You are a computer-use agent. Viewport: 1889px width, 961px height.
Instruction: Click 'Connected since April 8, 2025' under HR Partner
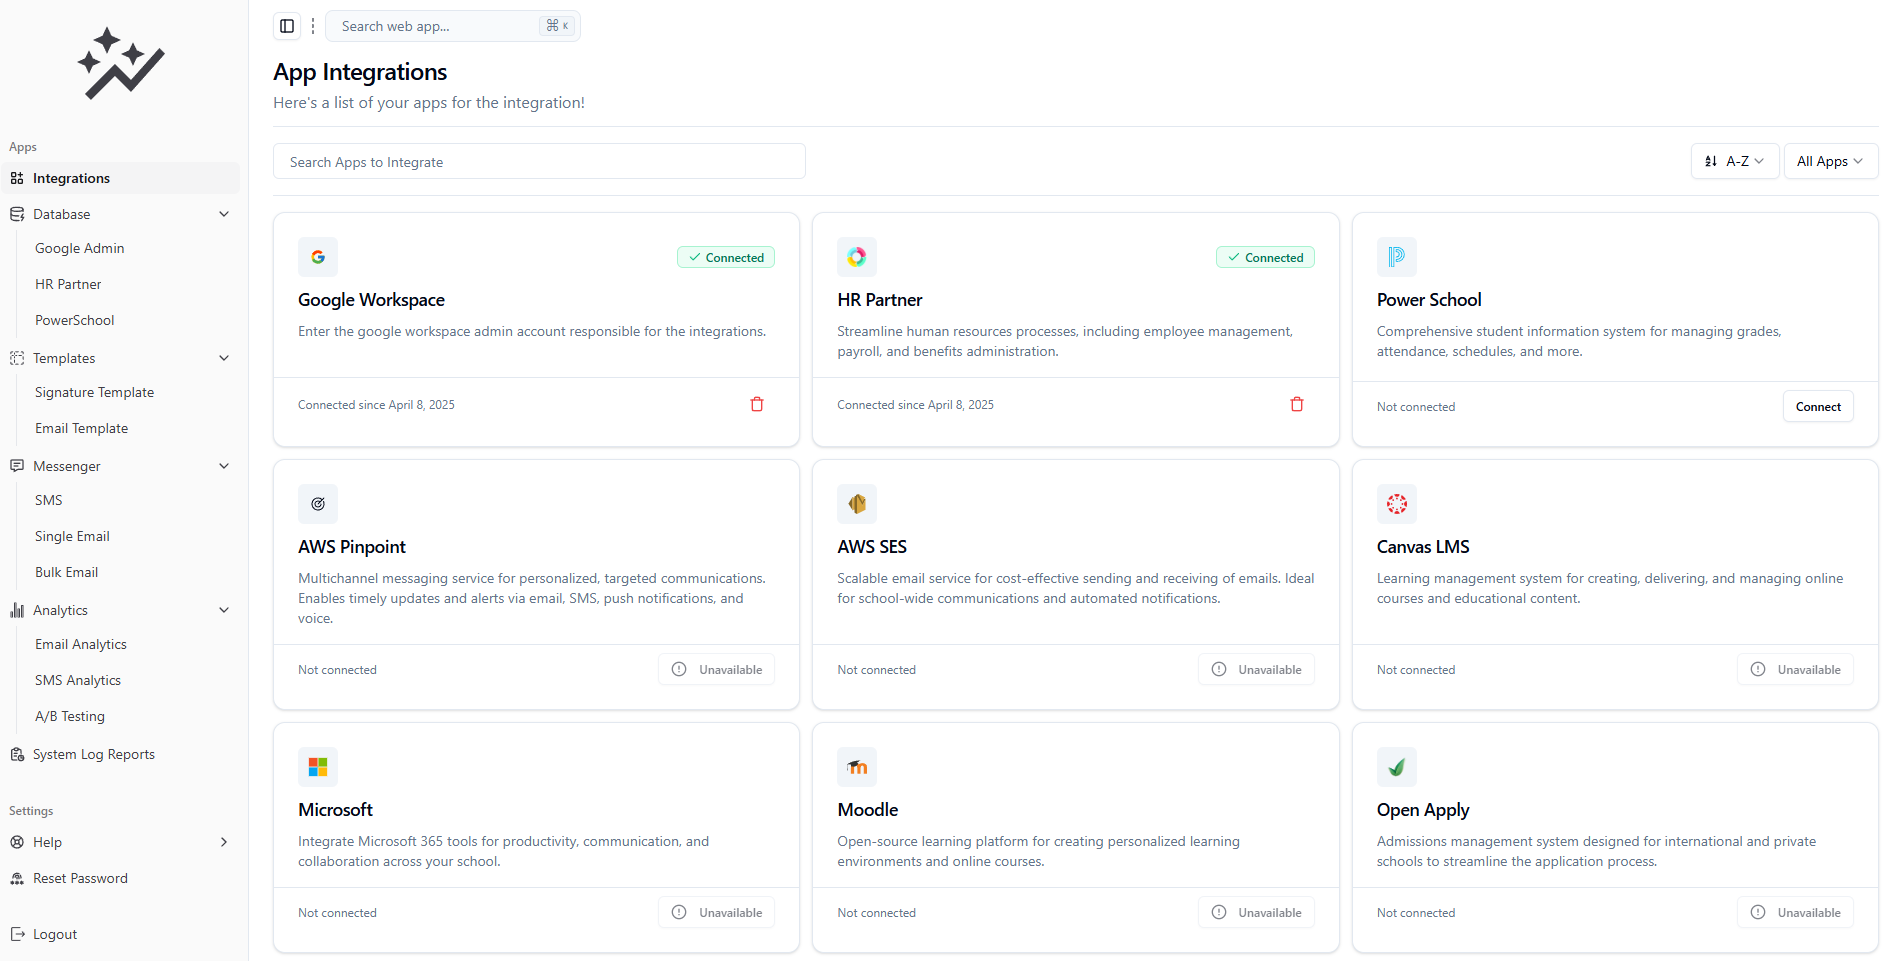tap(915, 405)
